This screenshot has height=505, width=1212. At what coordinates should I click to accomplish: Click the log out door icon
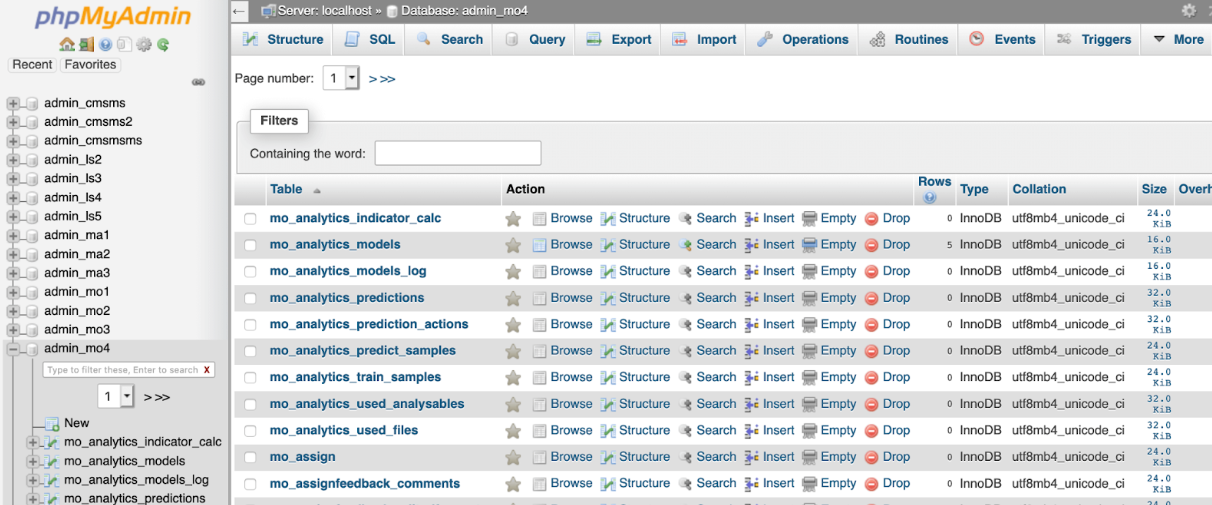[86, 44]
